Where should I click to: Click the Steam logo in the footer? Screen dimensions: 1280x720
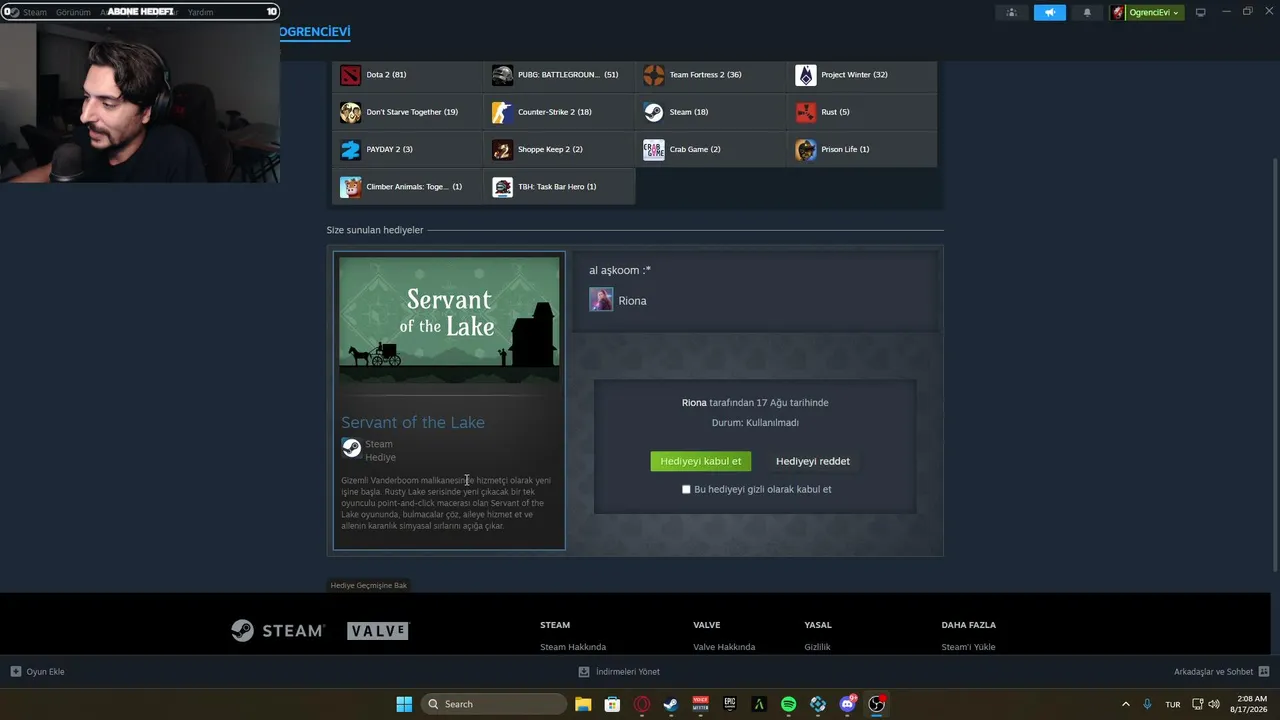[x=278, y=631]
